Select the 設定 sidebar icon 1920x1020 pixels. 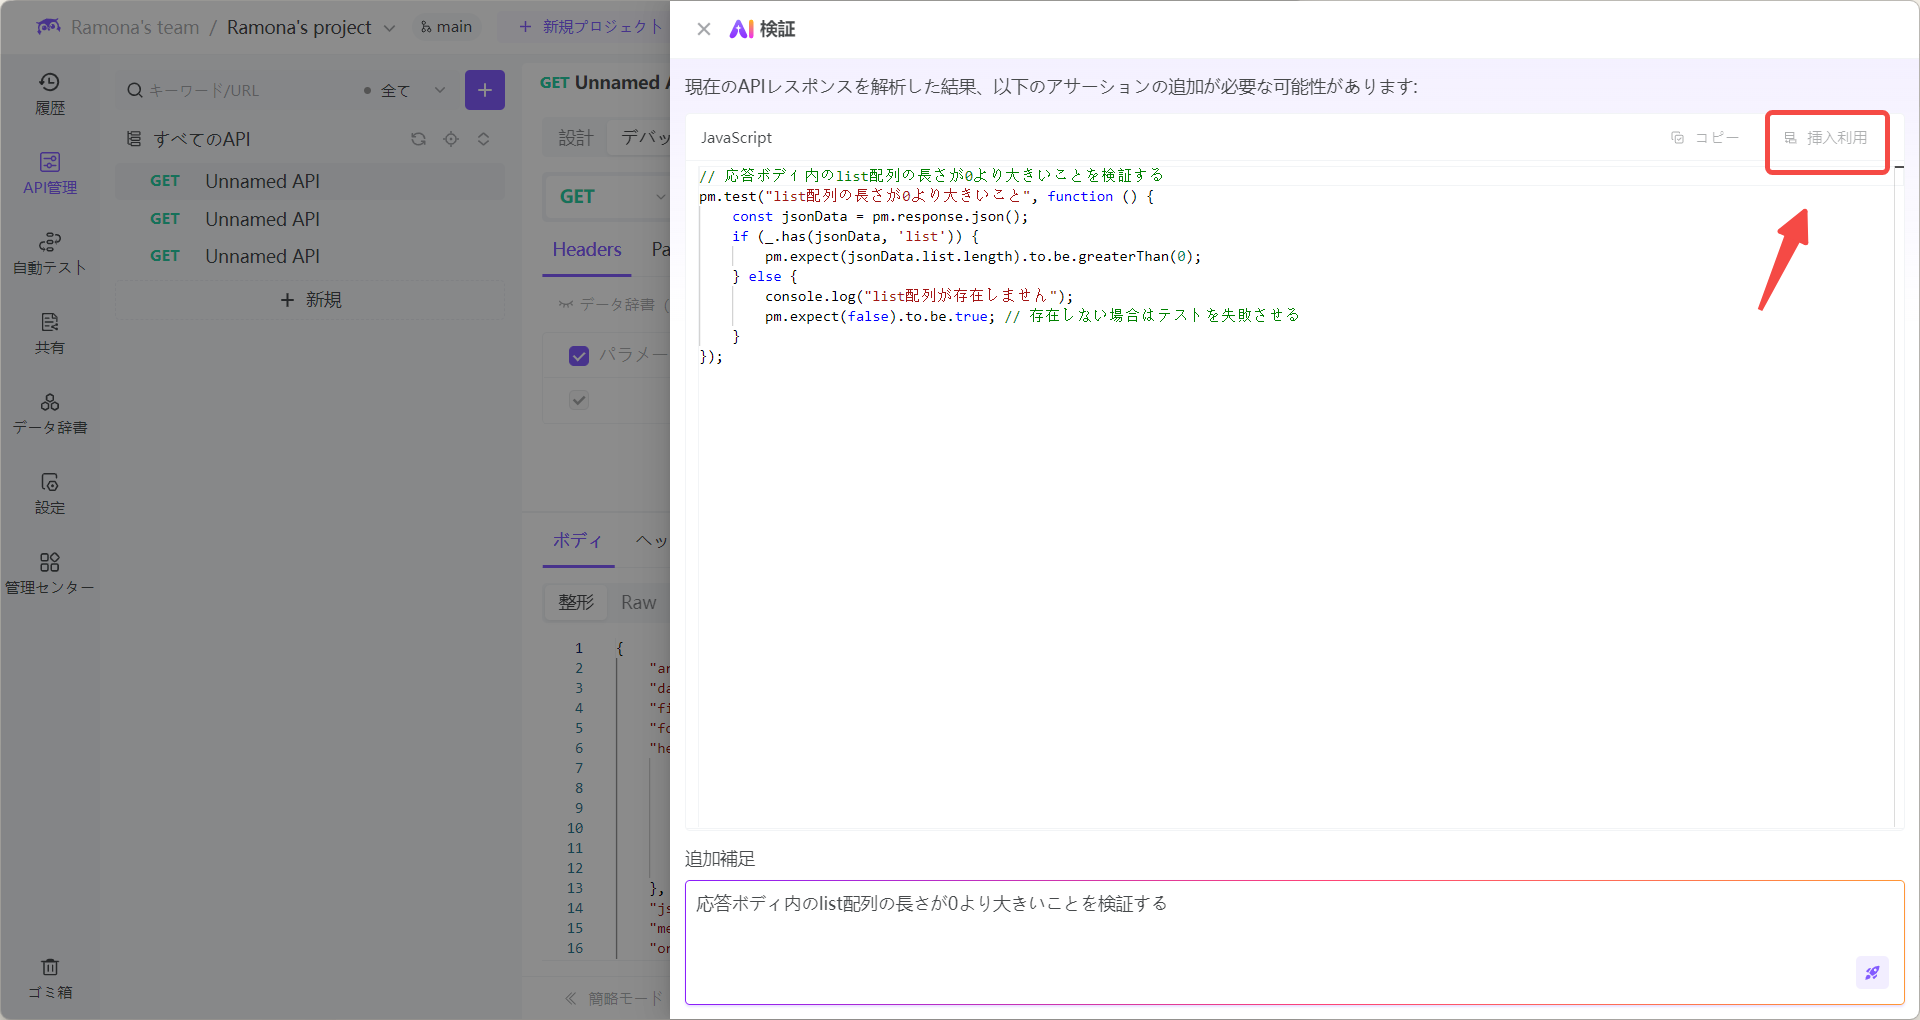click(49, 491)
